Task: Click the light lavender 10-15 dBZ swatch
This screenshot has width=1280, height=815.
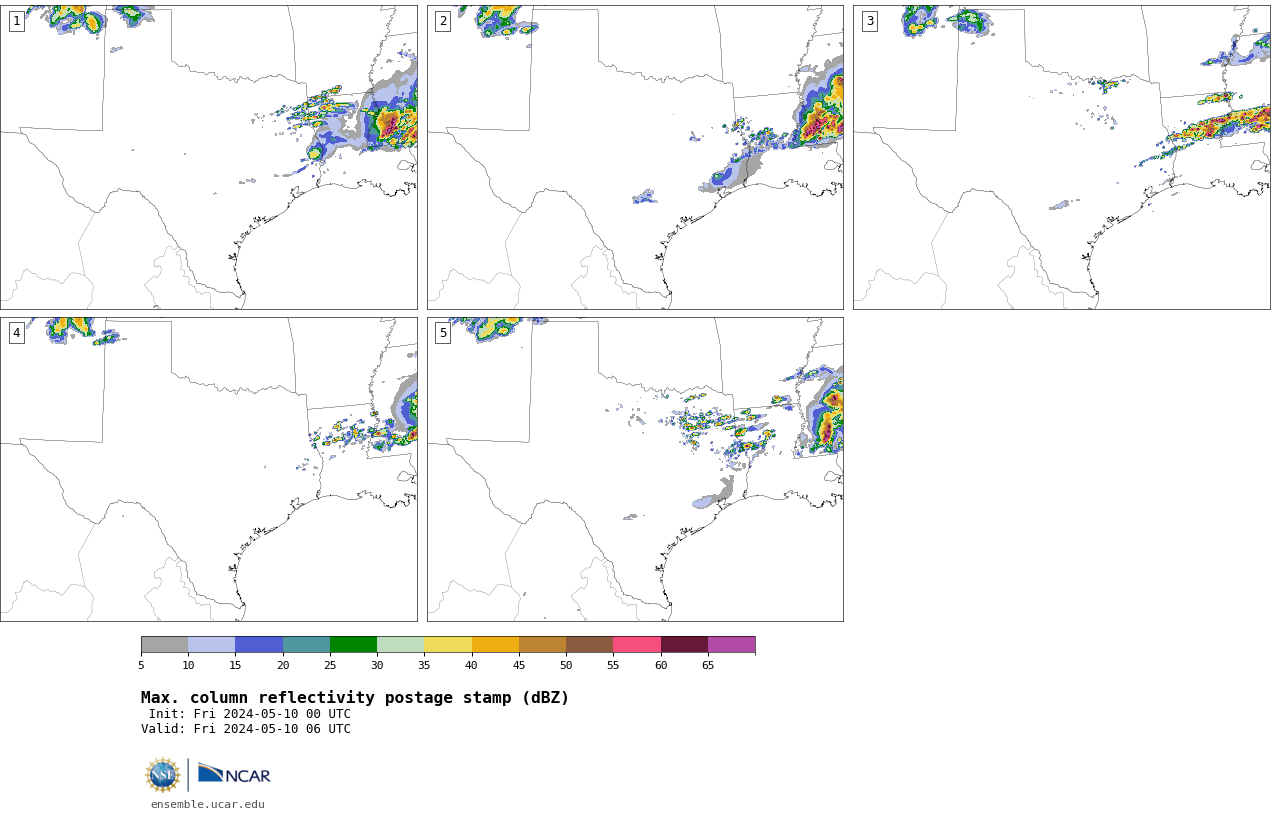Action: [212, 644]
